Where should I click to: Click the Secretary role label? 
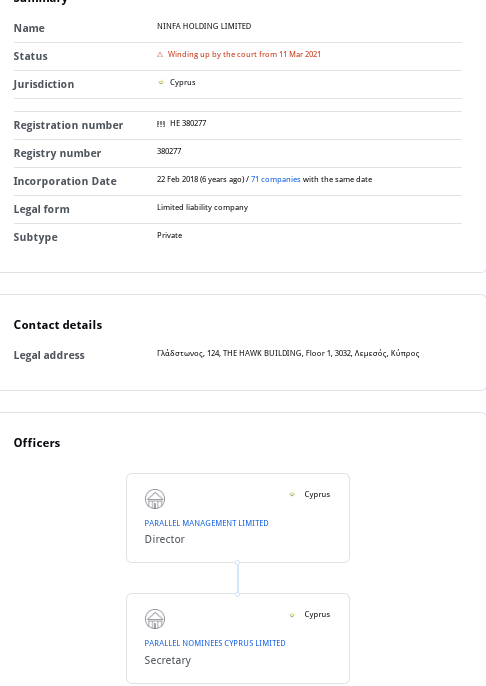[168, 660]
